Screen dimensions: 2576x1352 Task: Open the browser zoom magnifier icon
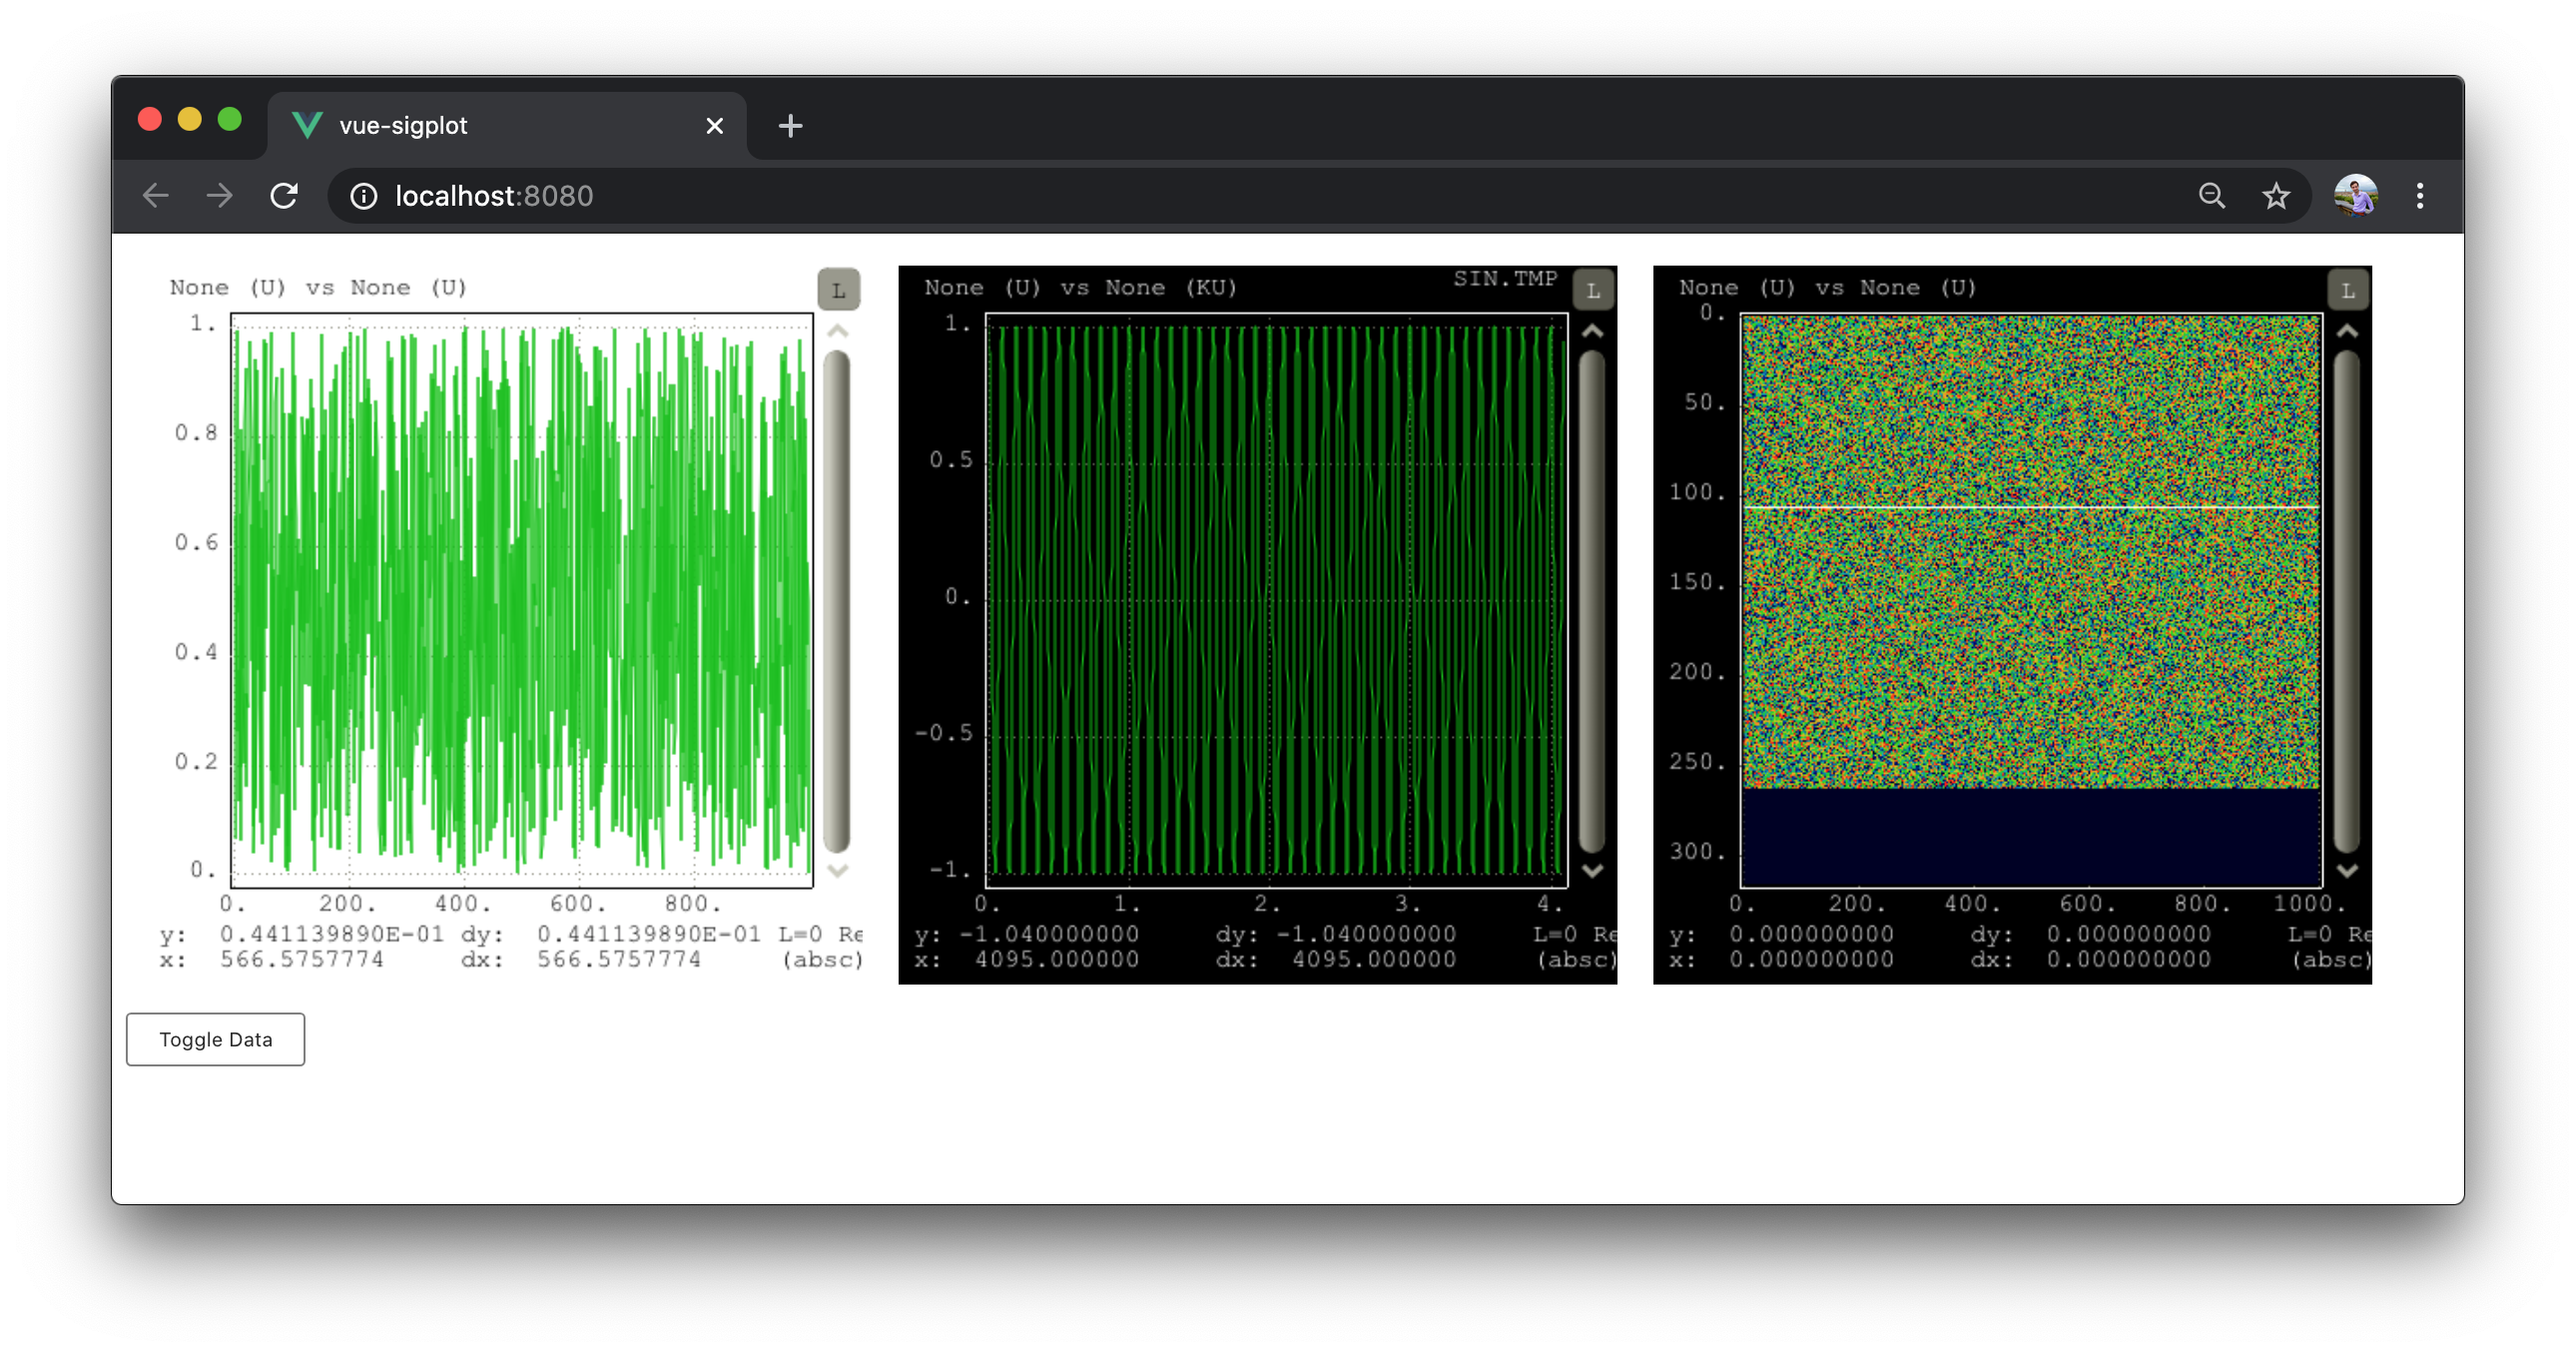click(x=2211, y=196)
